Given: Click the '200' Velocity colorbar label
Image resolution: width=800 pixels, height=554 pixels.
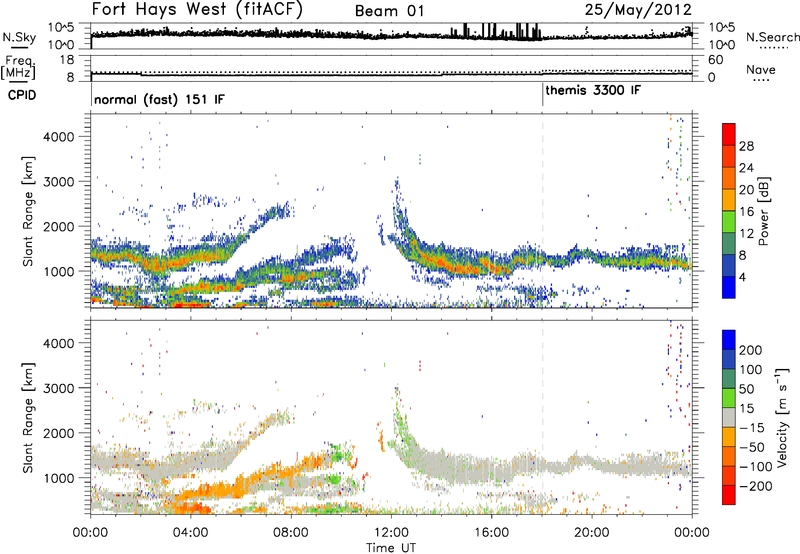Looking at the screenshot, I should pos(751,350).
